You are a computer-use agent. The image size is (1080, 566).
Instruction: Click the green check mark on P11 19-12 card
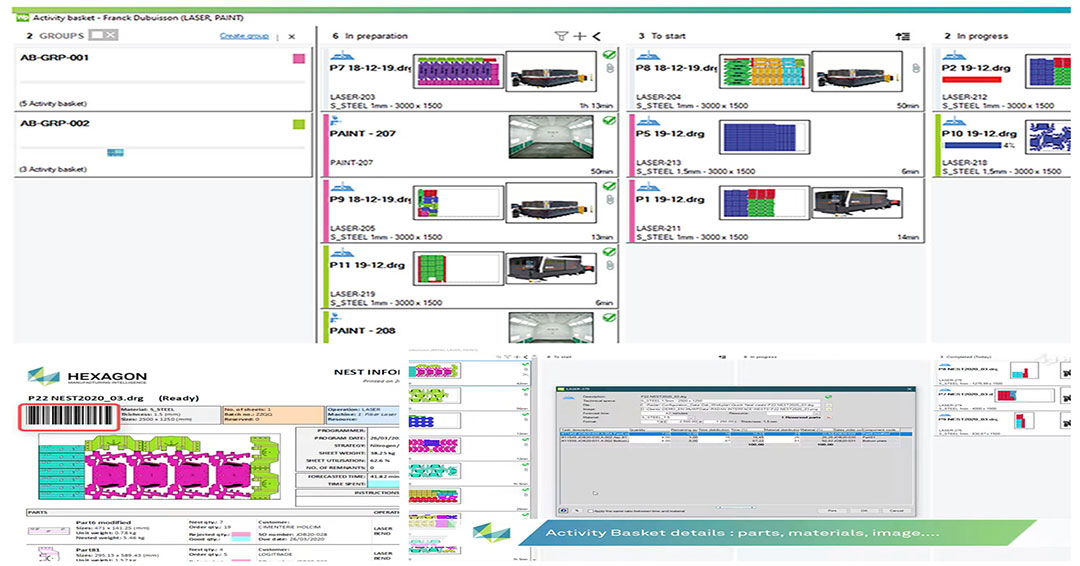point(609,252)
